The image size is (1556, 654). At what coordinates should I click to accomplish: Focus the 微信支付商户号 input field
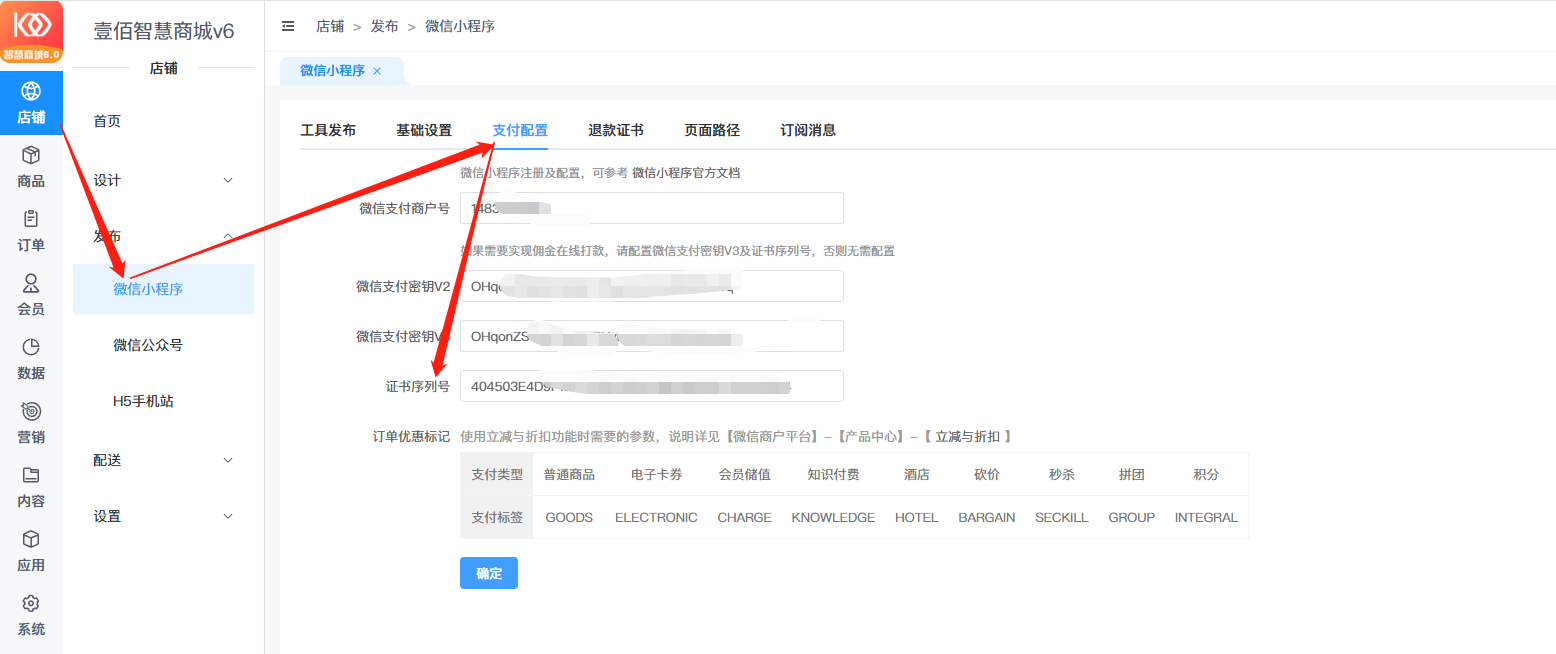click(652, 208)
